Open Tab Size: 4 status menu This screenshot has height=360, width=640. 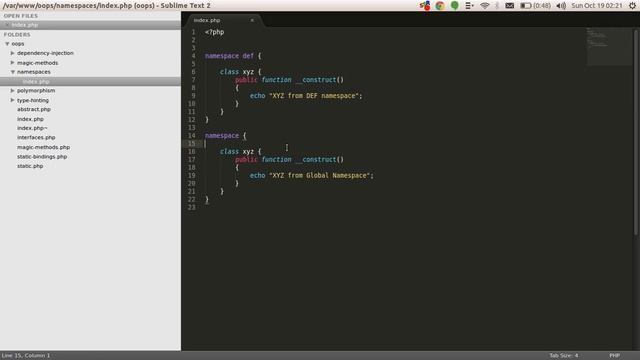coord(564,356)
